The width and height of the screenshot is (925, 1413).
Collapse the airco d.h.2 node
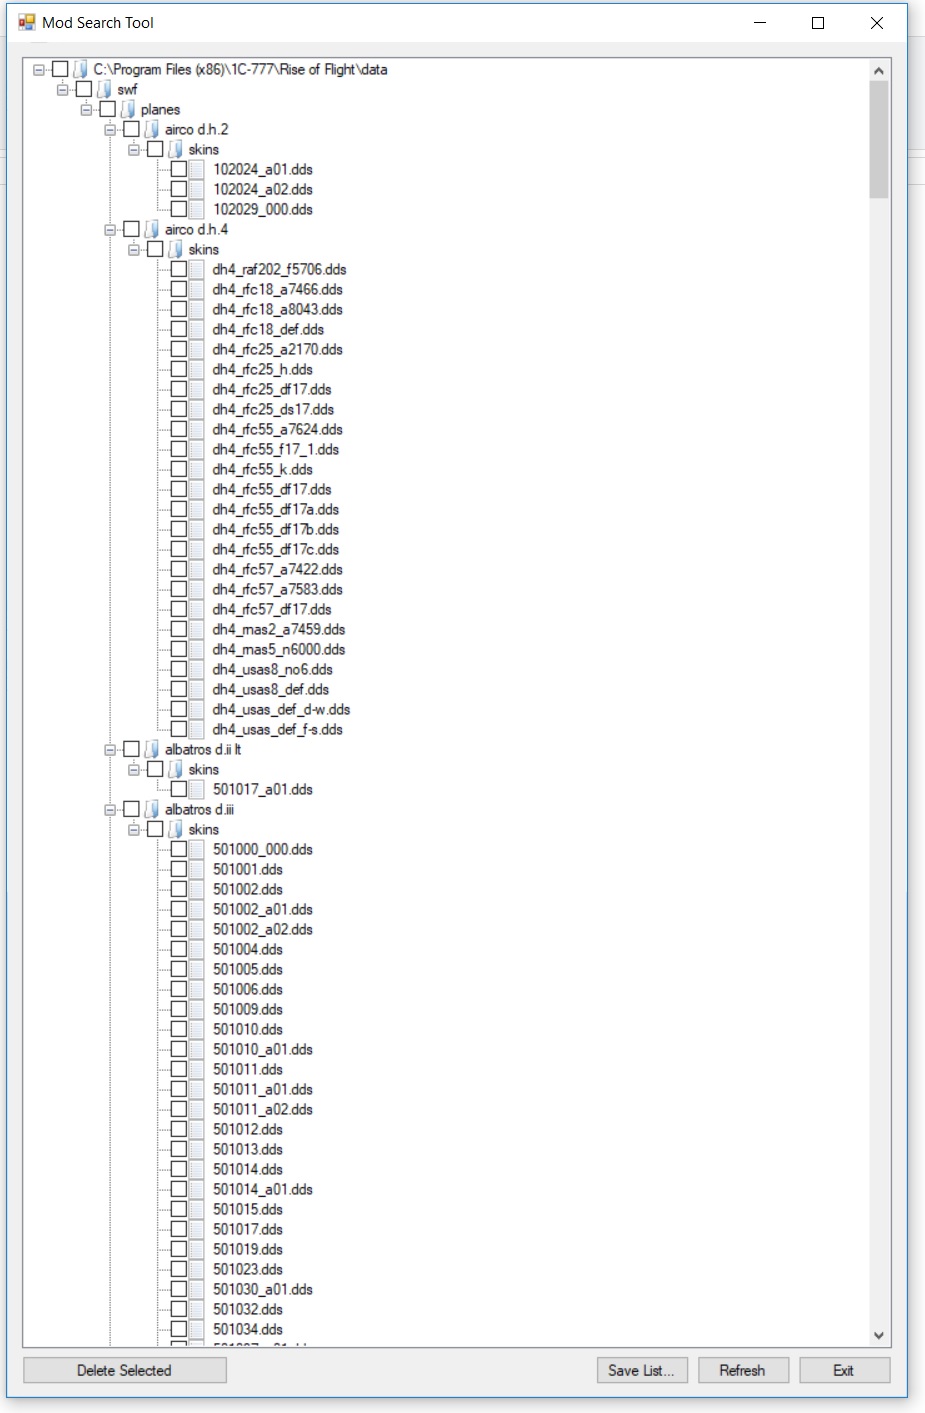pyautogui.click(x=110, y=129)
